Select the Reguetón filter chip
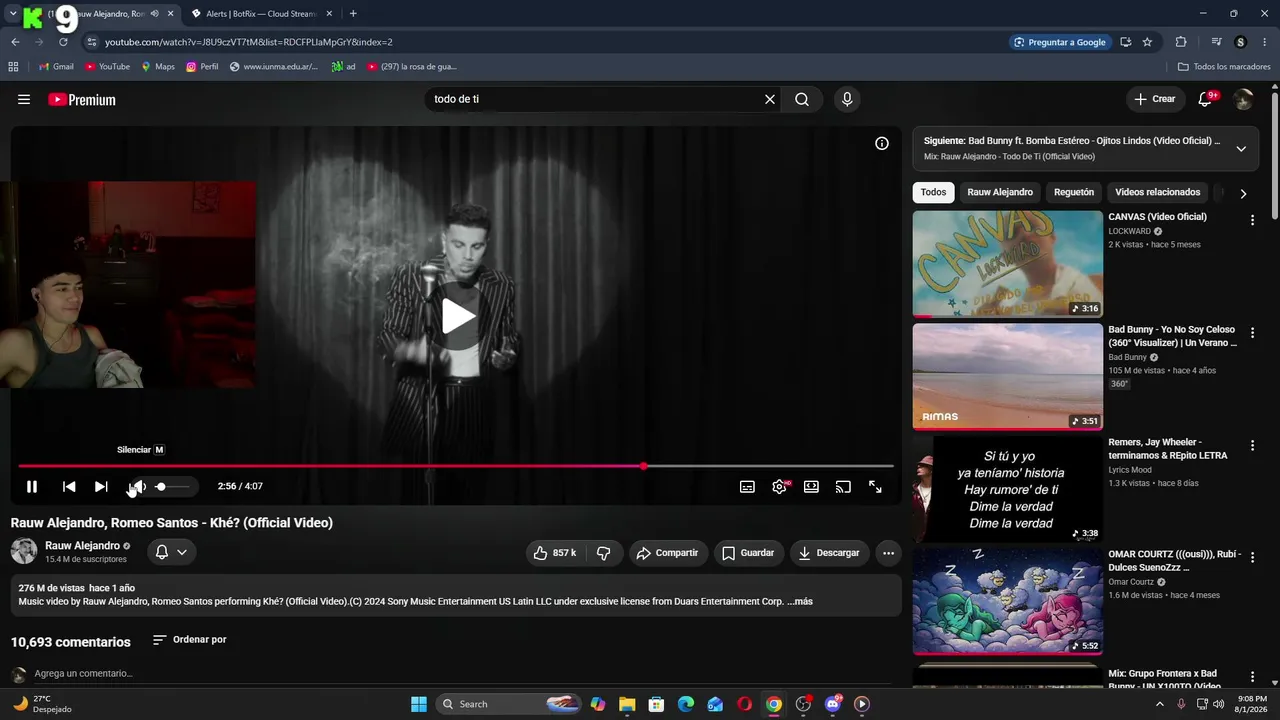 coord(1074,192)
